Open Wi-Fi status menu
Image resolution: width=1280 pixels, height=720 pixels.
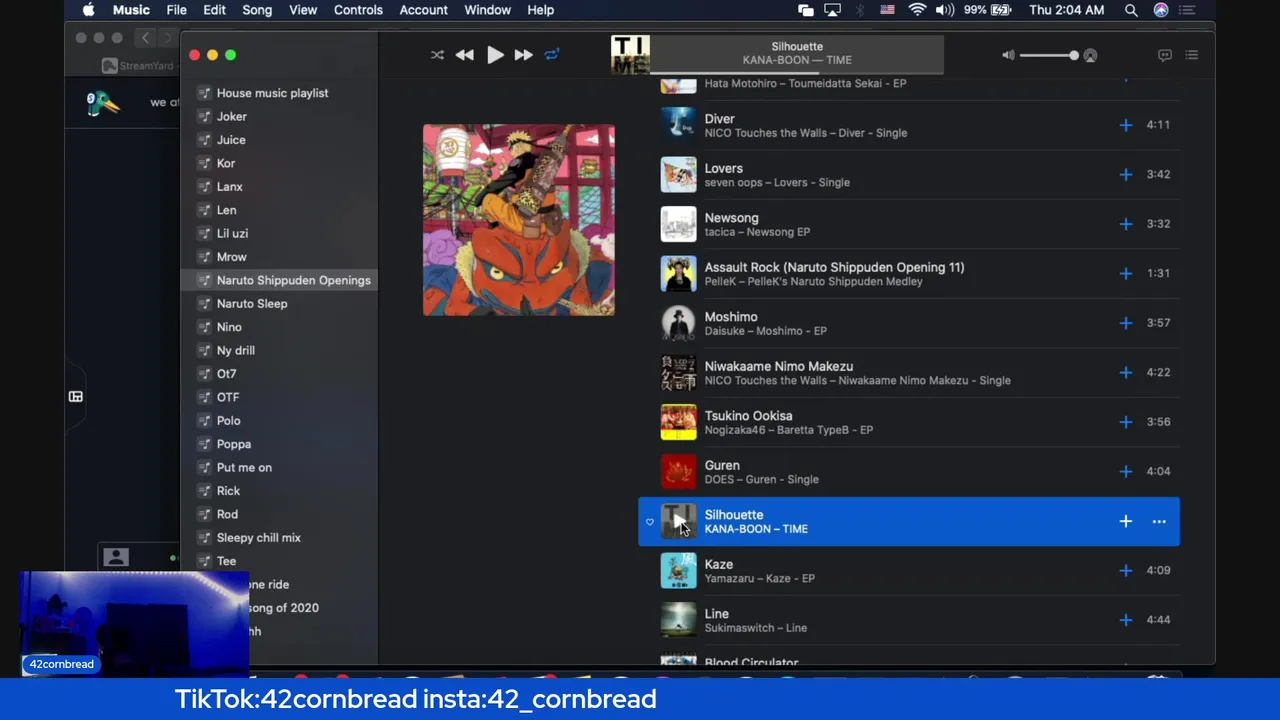[x=917, y=10]
